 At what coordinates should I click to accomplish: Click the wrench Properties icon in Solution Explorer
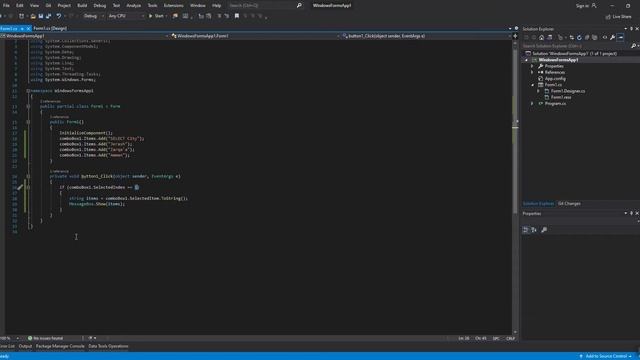pyautogui.click(x=612, y=38)
